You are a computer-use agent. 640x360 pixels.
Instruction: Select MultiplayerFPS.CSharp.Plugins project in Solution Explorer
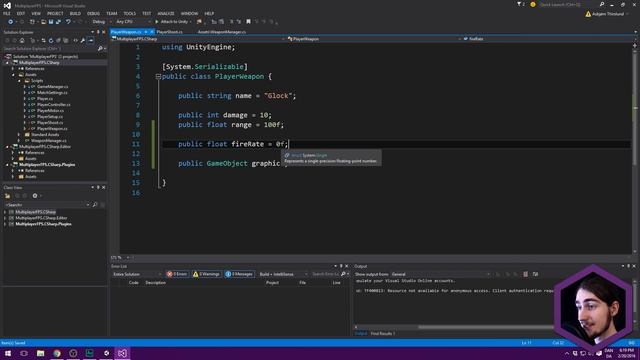[47, 164]
